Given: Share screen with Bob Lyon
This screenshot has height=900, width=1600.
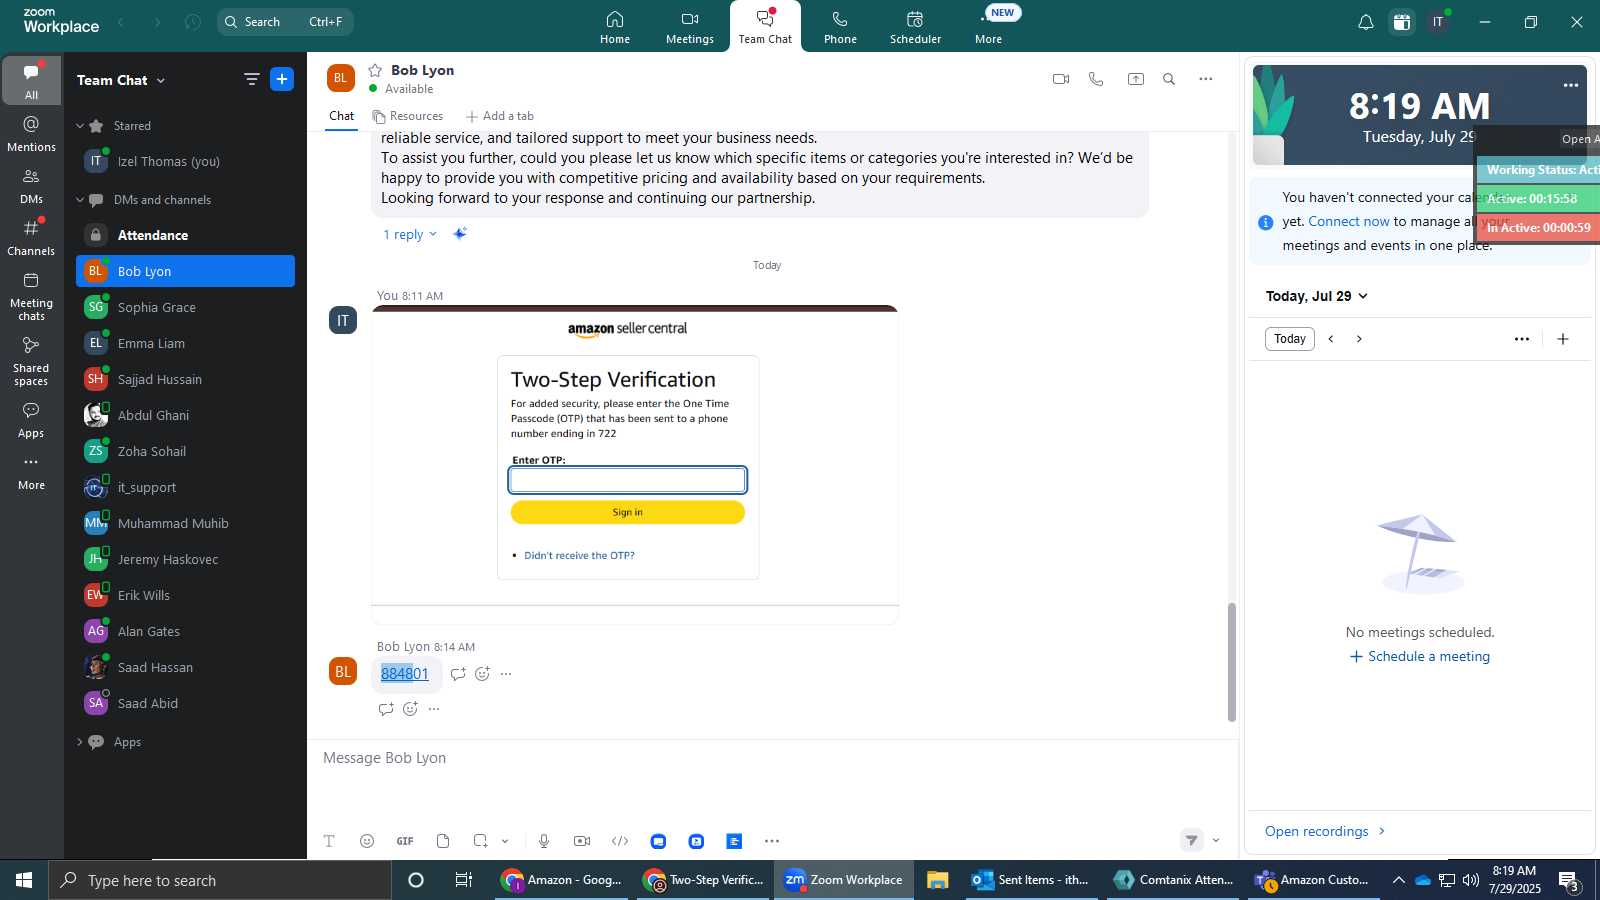Looking at the screenshot, I should [1136, 79].
